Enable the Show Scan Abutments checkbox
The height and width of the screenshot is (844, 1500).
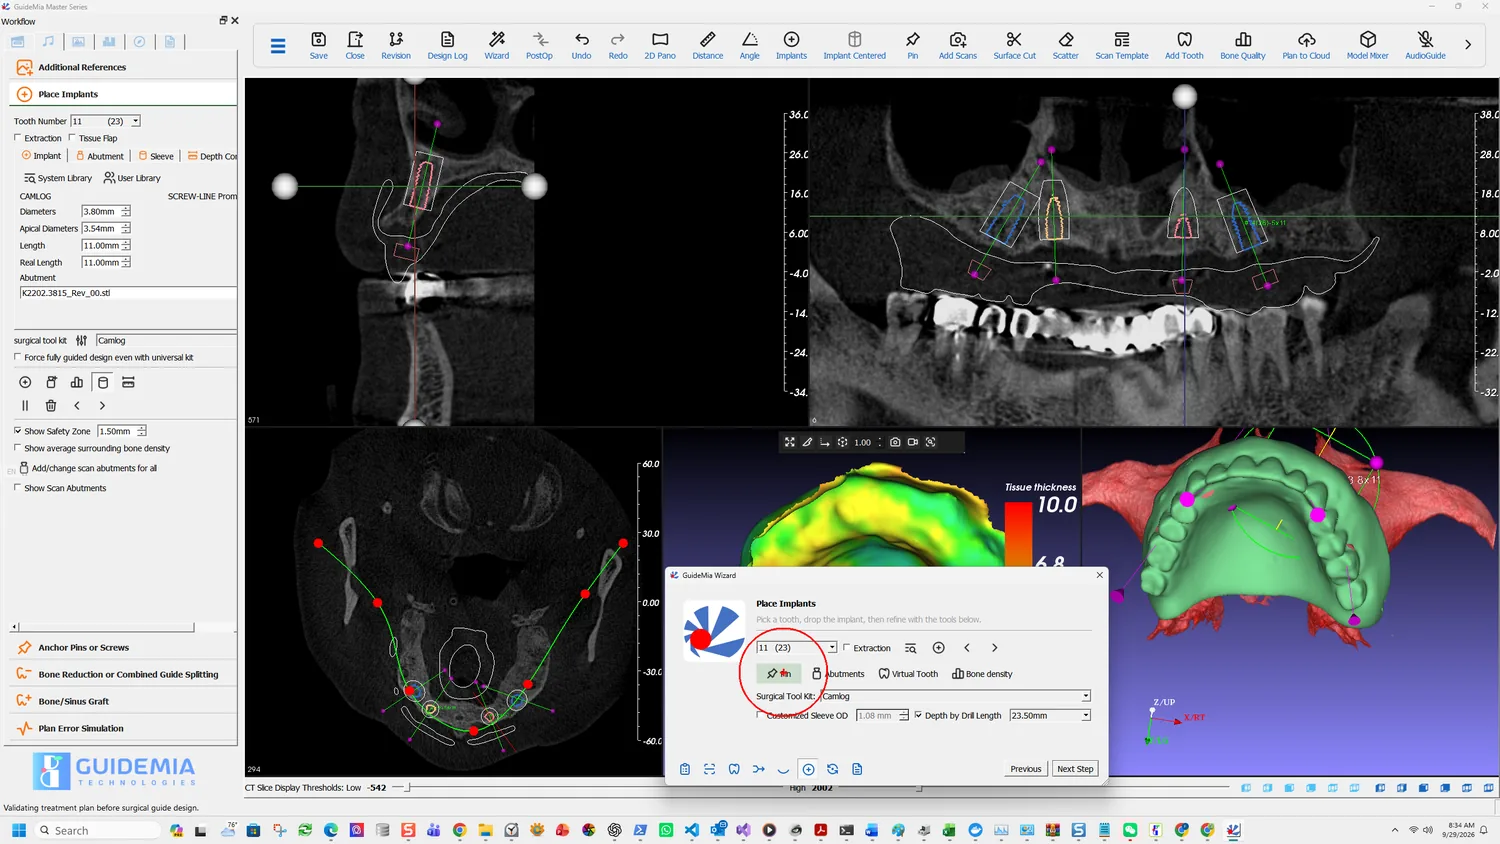click(18, 488)
